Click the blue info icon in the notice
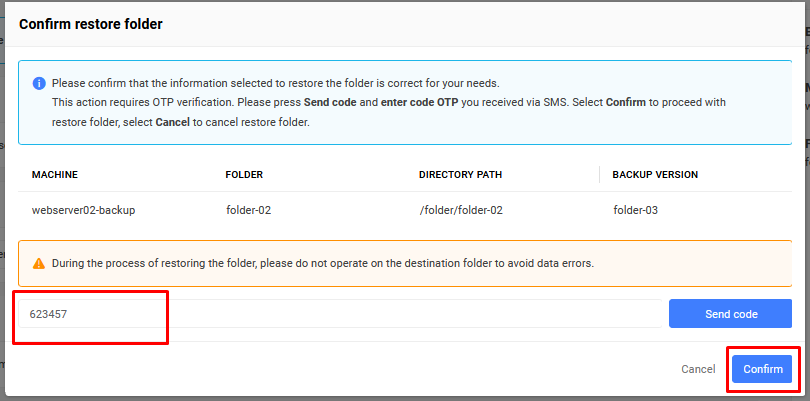 coord(39,83)
